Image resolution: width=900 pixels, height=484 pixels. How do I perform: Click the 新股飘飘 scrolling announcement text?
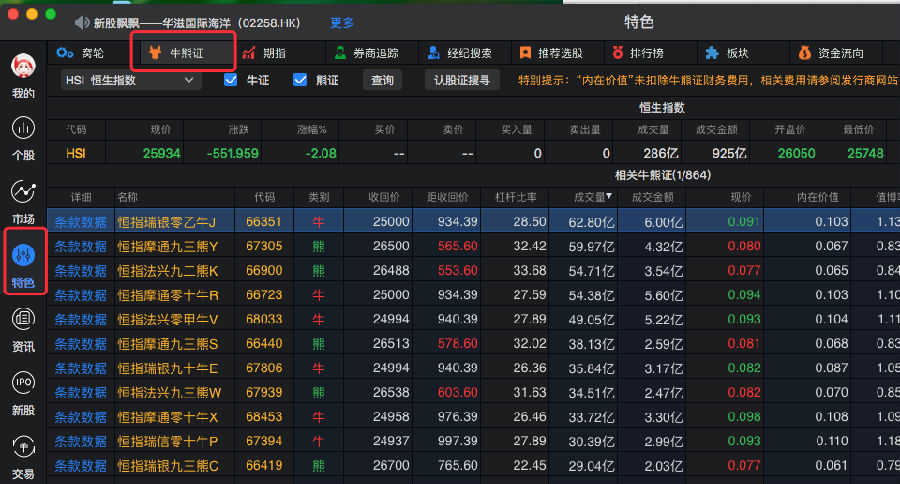click(x=196, y=22)
